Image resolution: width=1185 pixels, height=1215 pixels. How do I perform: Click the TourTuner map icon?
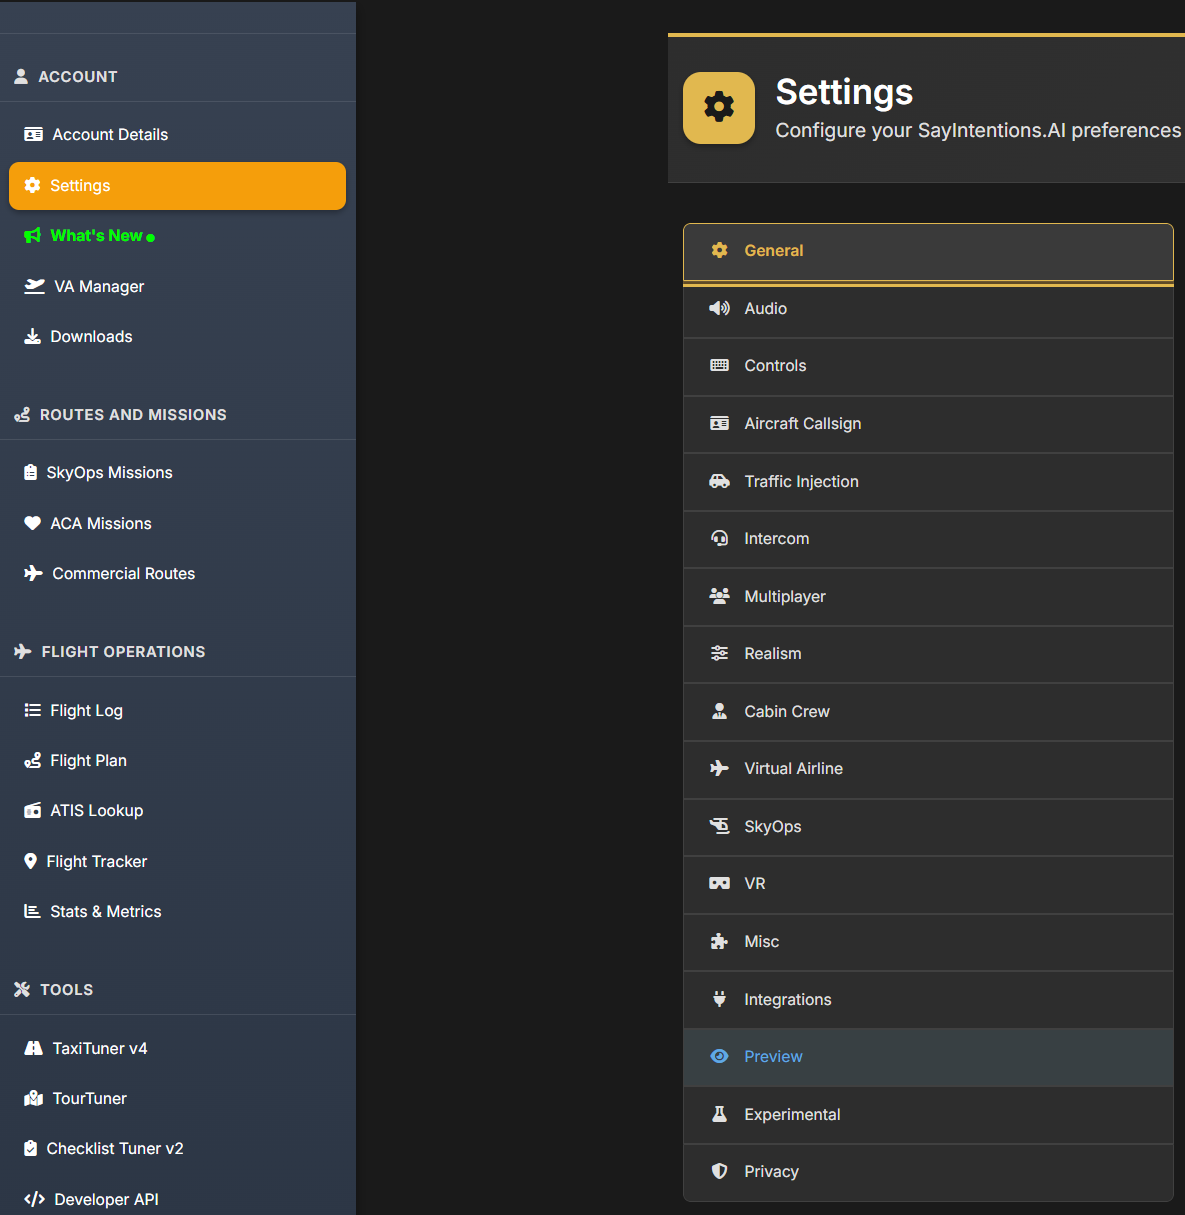click(x=34, y=1098)
